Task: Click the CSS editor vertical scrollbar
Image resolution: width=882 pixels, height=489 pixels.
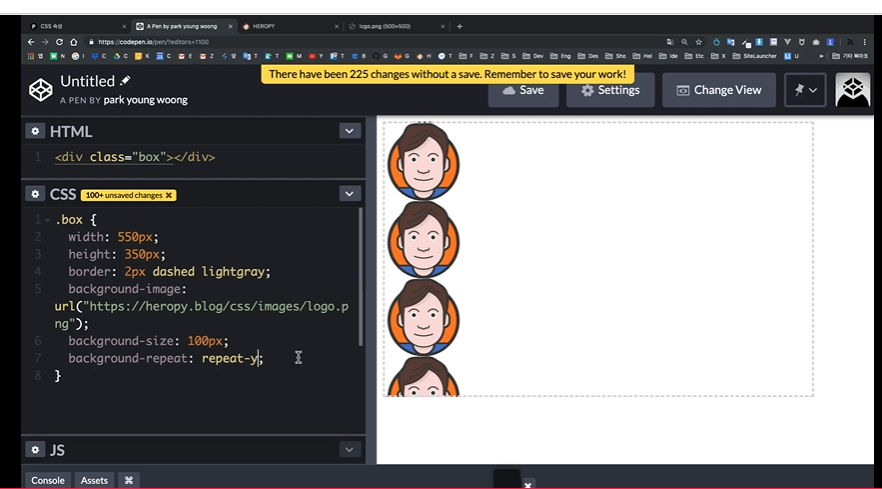Action: tap(361, 277)
